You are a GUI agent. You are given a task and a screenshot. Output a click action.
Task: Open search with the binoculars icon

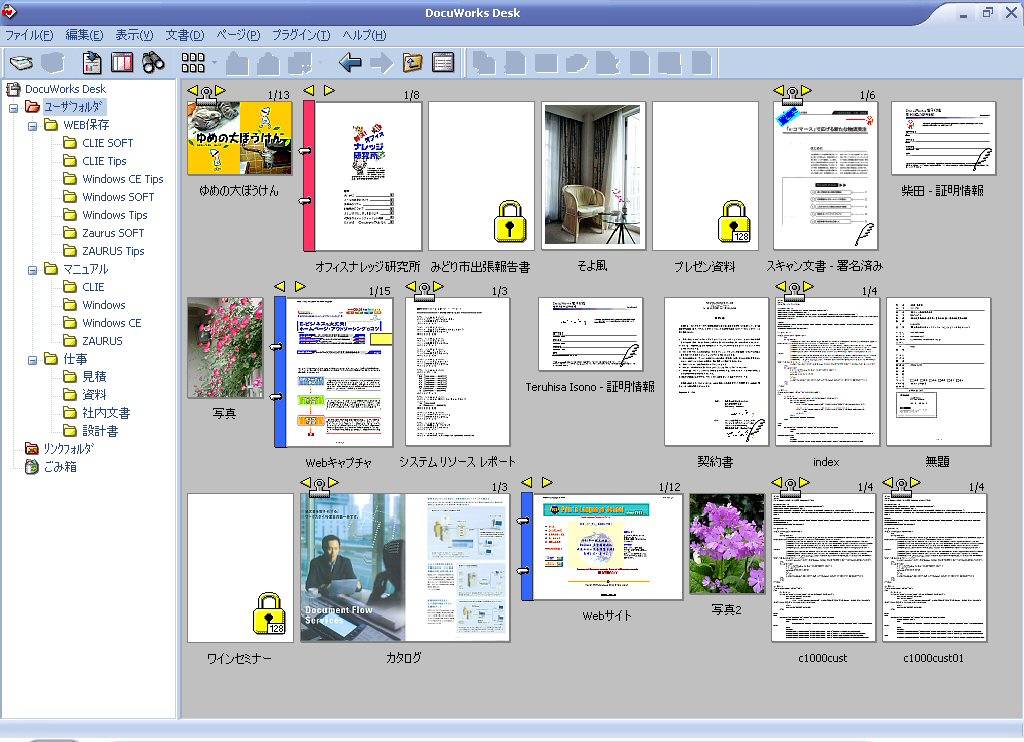tap(153, 63)
